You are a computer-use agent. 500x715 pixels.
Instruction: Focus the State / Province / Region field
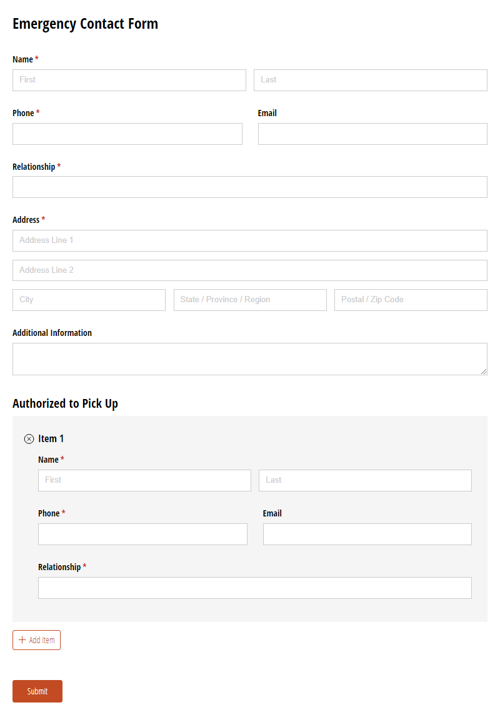(x=250, y=300)
